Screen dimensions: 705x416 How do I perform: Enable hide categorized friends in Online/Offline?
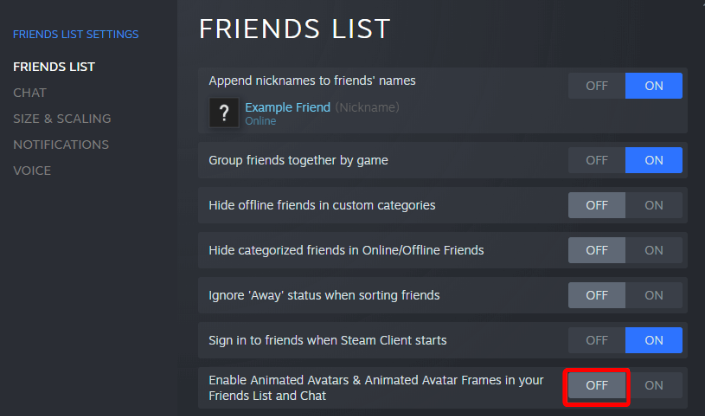[654, 250]
